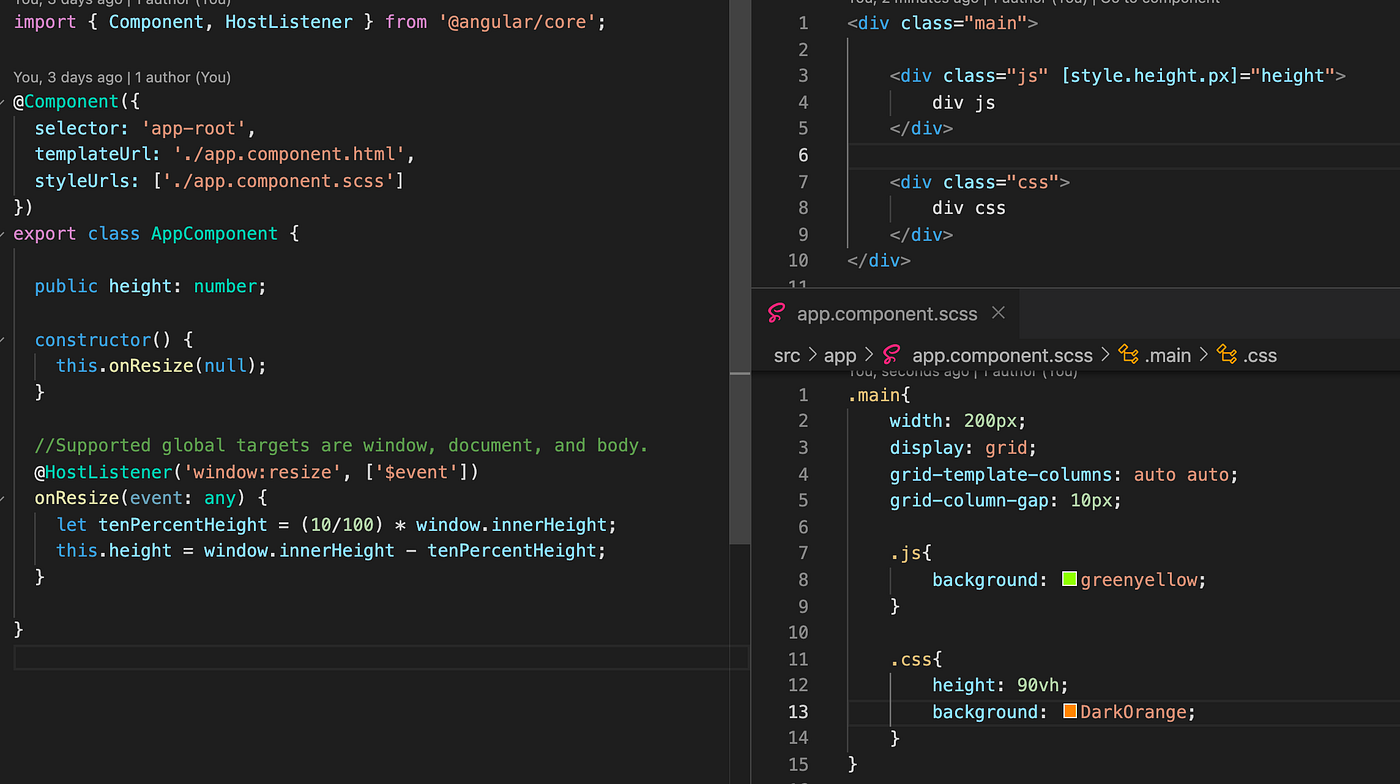
Task: Collapse the @Component decorator fold arrow
Action: point(3,101)
